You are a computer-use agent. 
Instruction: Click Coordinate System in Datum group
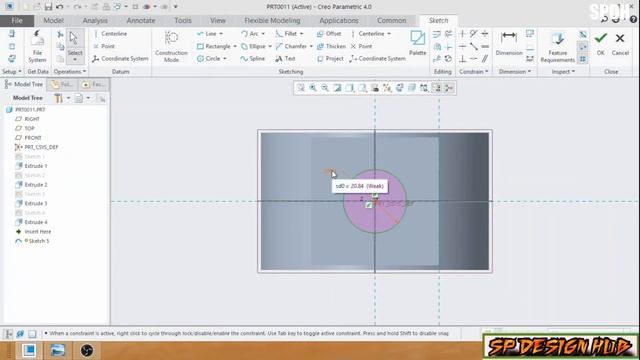120,58
